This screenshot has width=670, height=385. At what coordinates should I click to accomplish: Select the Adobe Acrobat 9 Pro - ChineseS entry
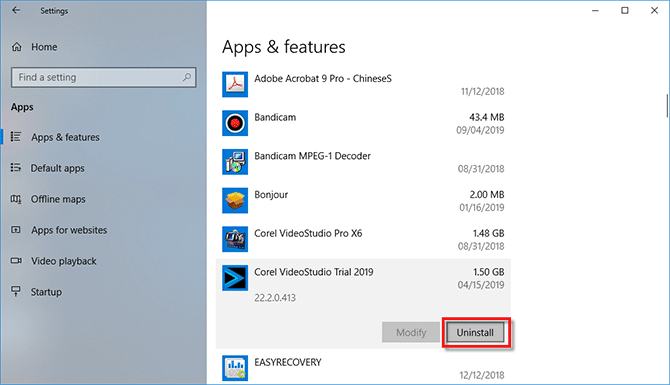click(323, 79)
